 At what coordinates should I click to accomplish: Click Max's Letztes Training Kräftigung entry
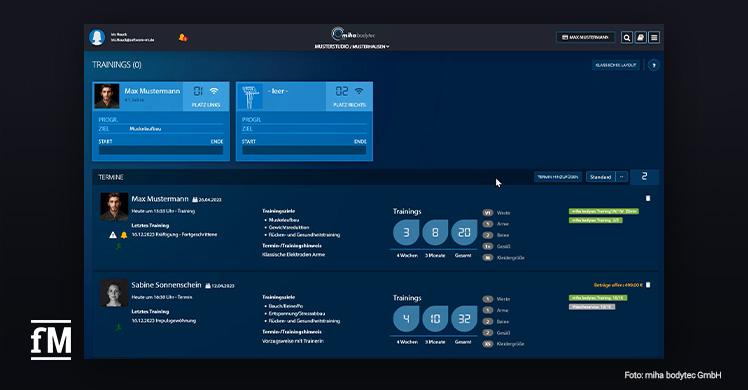click(x=174, y=235)
